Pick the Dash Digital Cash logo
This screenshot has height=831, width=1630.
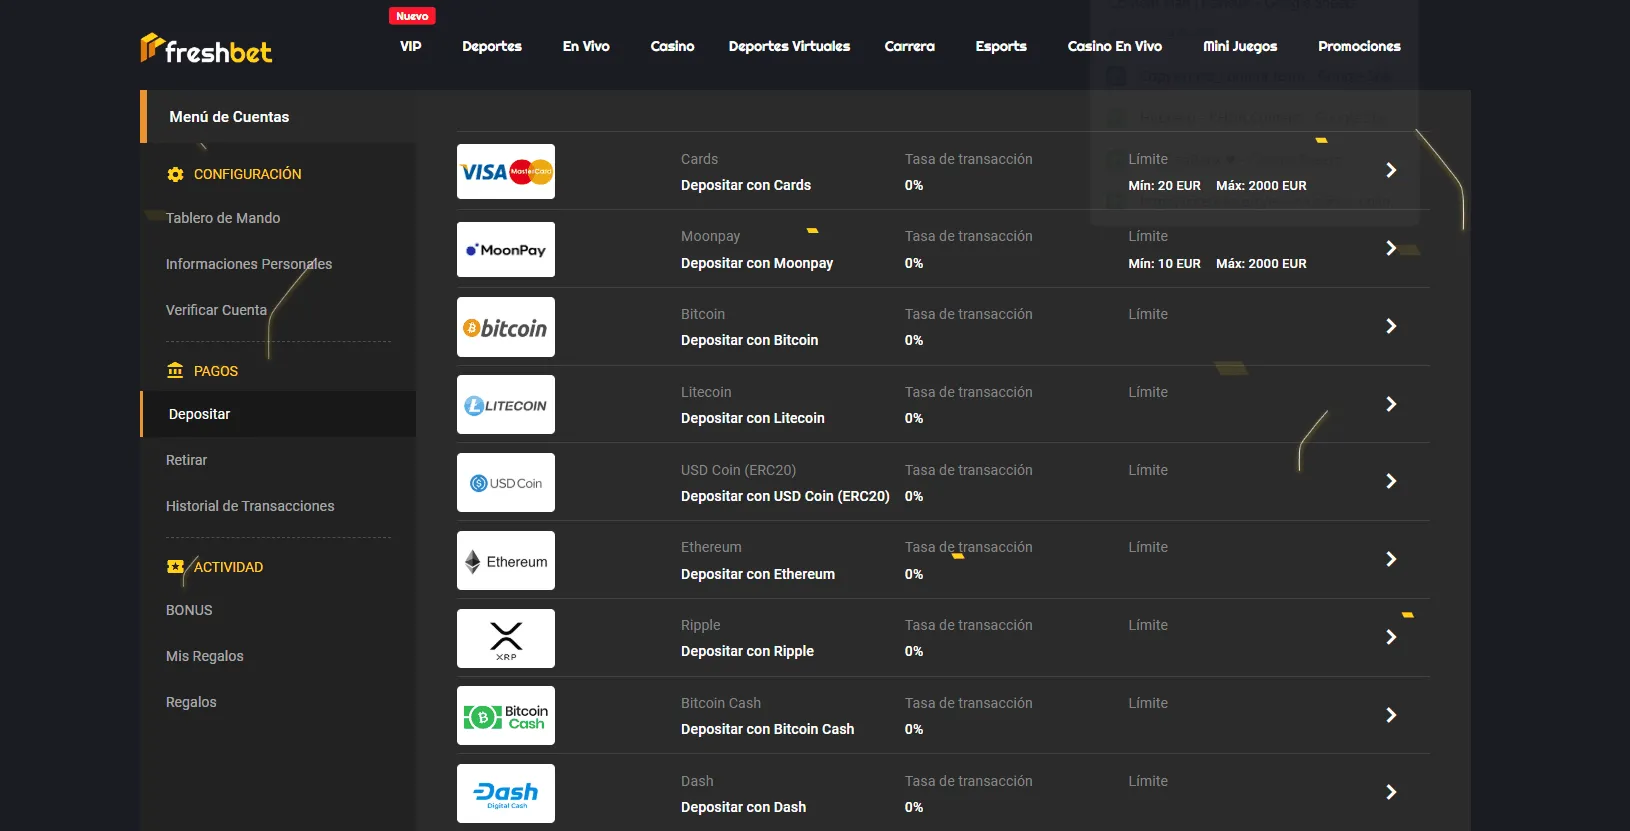[506, 794]
